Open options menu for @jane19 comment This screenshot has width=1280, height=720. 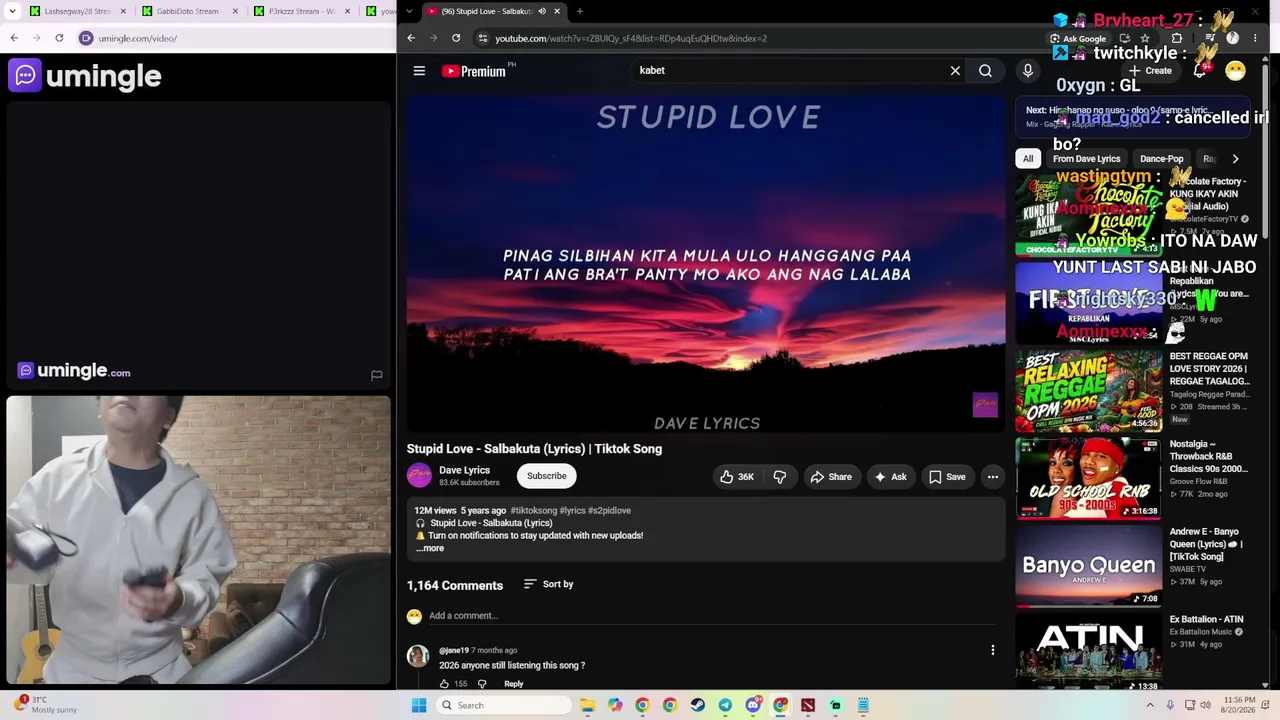click(993, 650)
